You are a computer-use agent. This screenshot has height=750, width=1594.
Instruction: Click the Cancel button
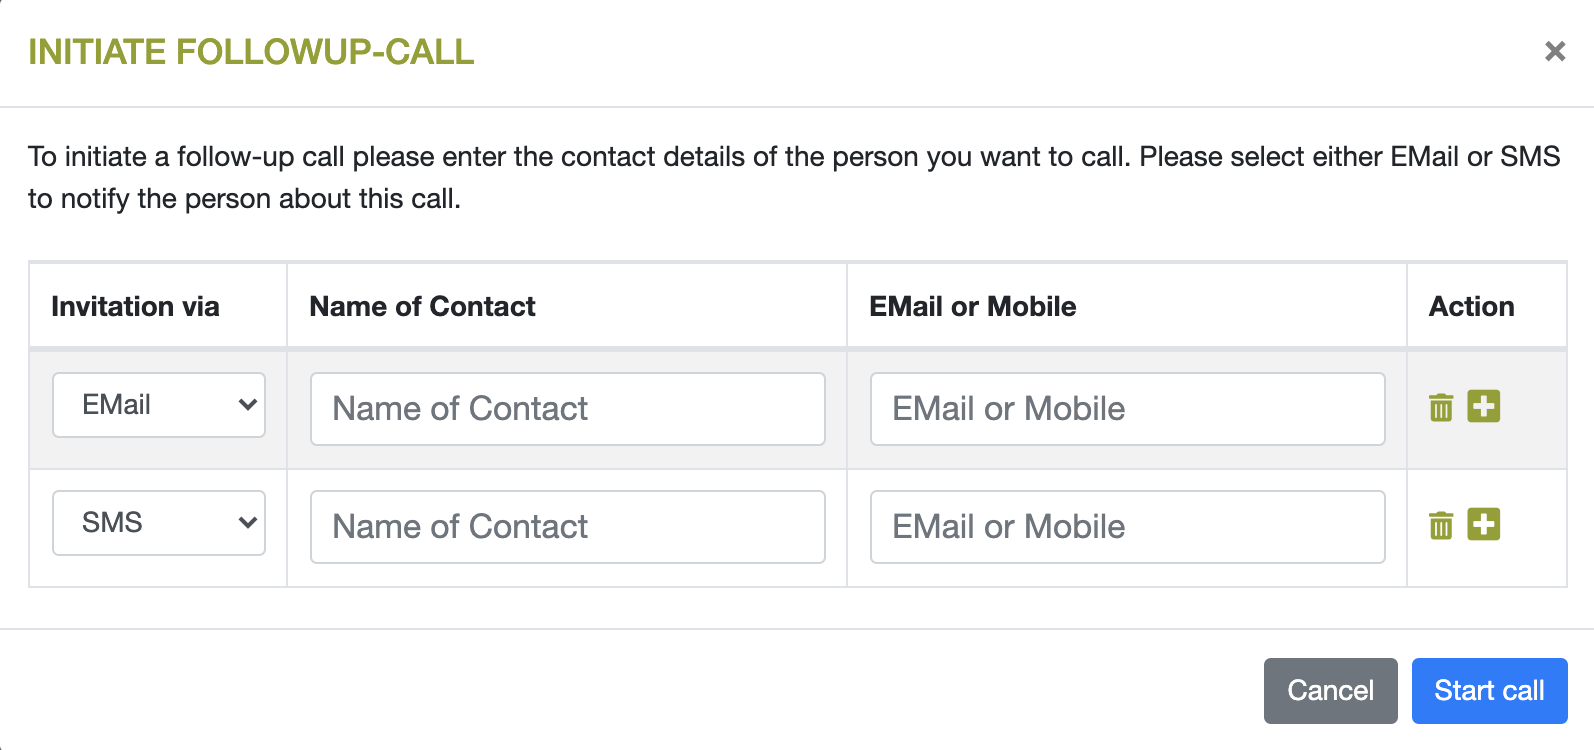[1330, 691]
